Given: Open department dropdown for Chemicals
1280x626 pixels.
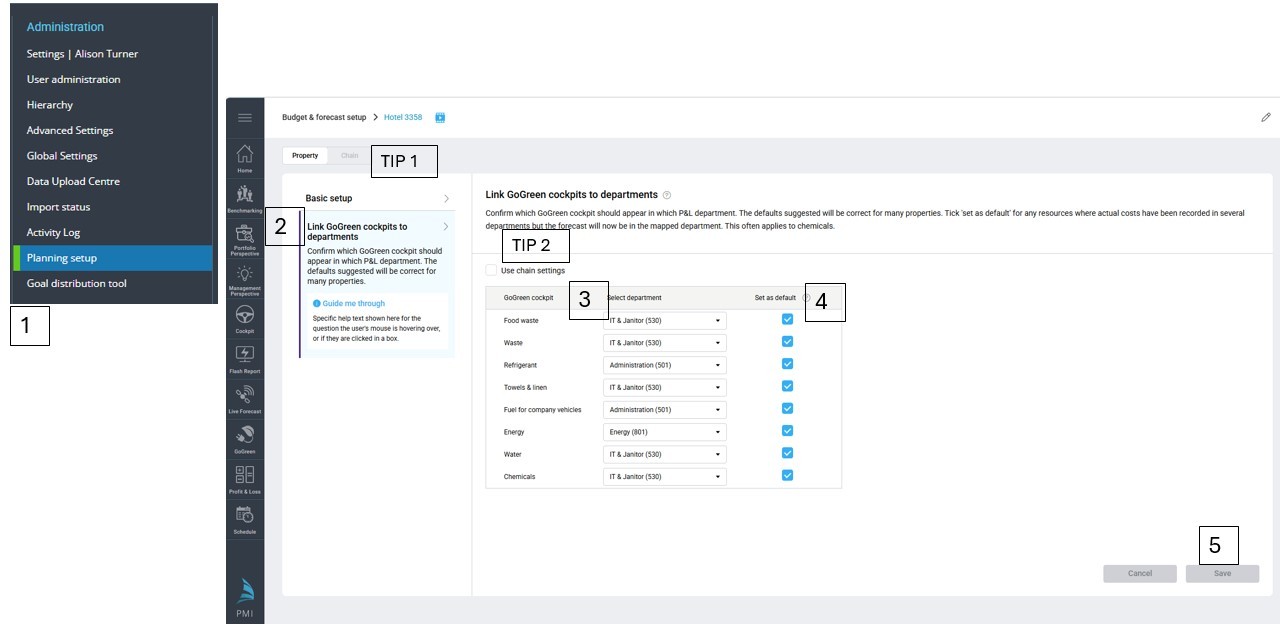Looking at the screenshot, I should click(x=664, y=477).
